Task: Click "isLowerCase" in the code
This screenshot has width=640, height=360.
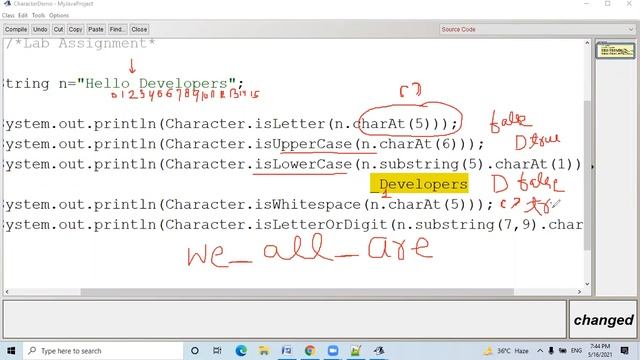Action: (303, 164)
